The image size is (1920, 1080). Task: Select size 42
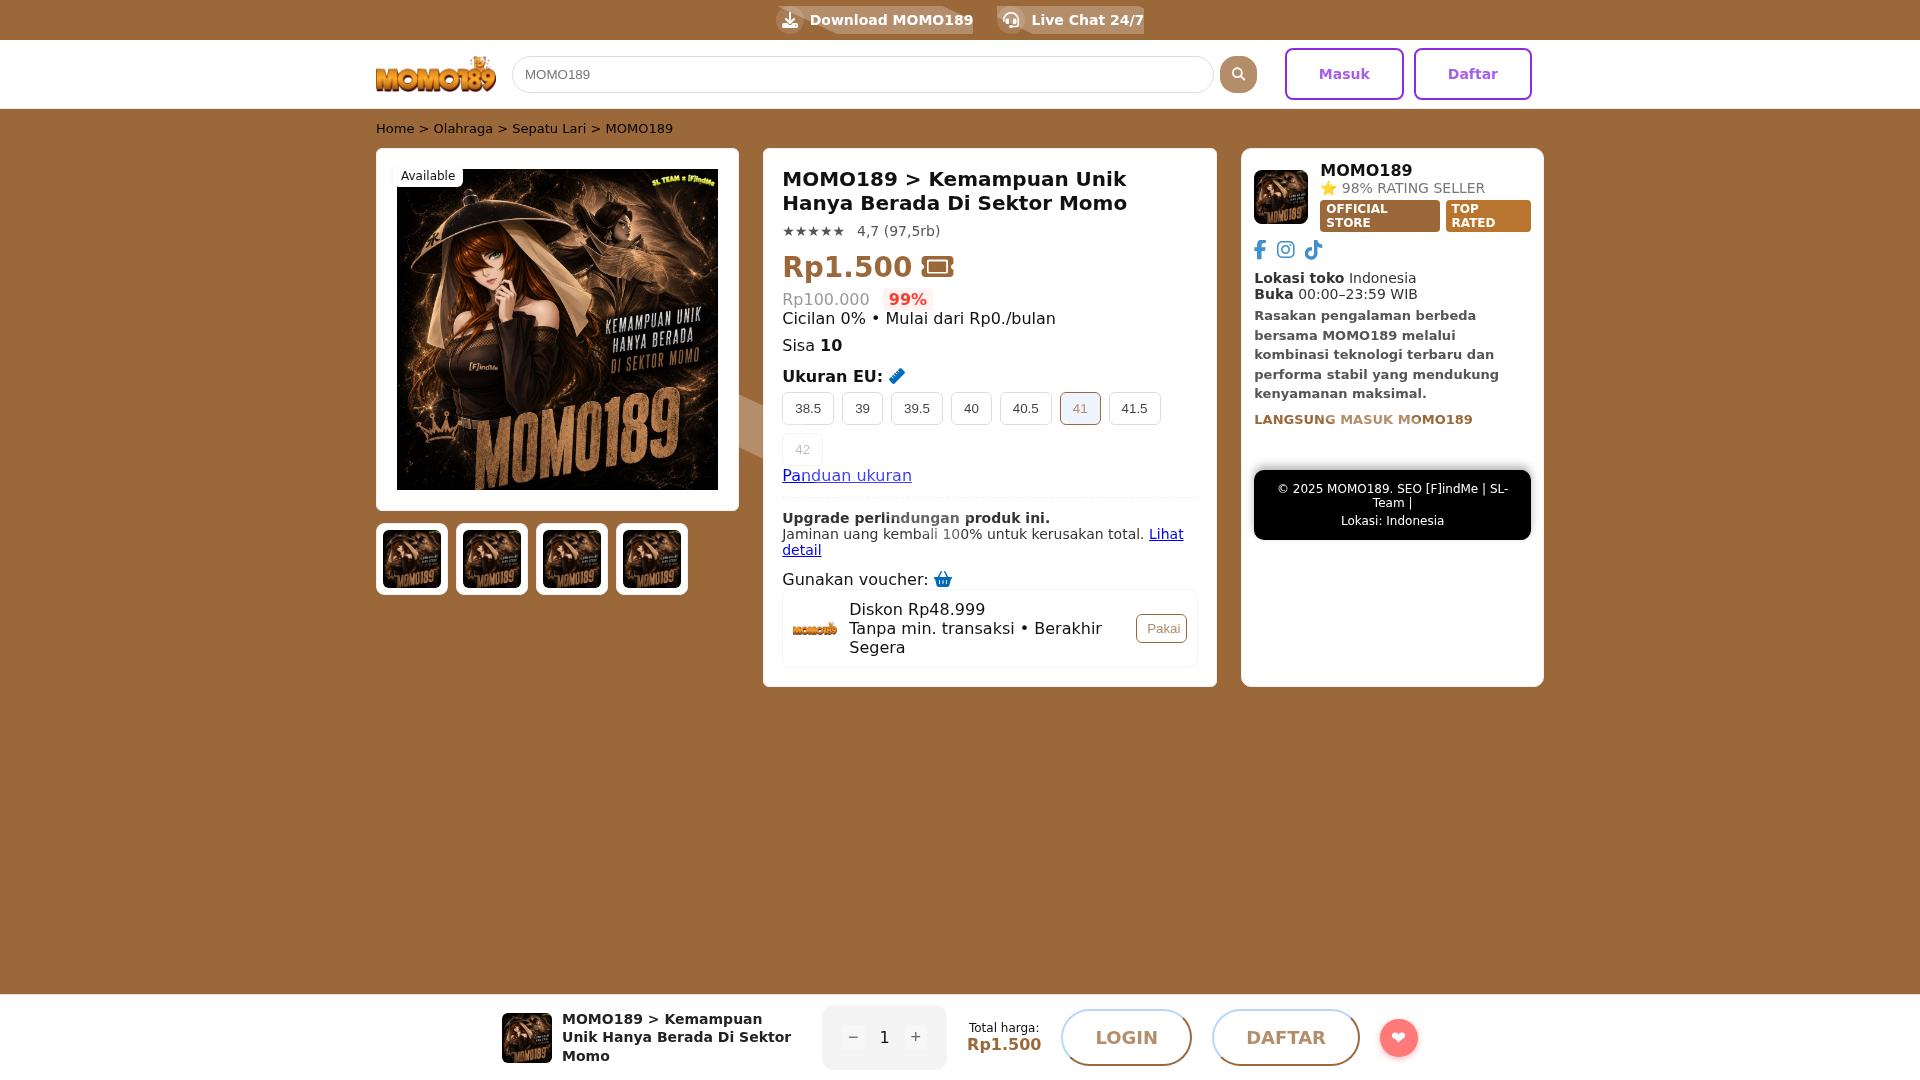pos(802,450)
